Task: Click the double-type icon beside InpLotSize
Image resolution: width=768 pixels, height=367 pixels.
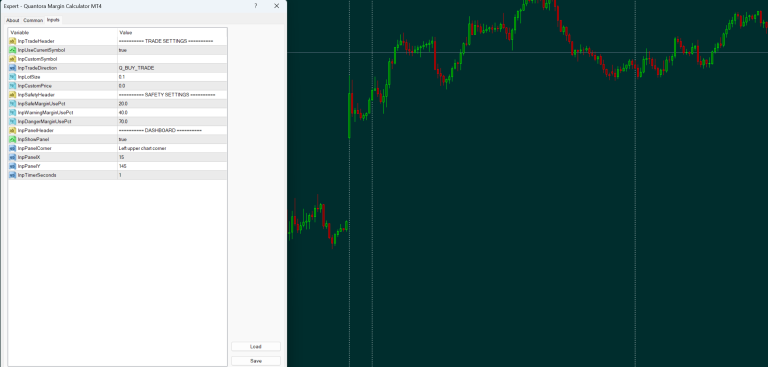Action: 13,77
